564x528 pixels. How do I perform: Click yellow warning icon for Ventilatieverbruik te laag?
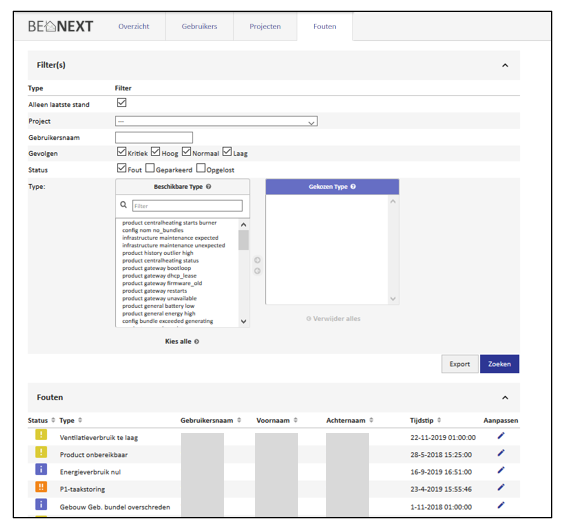[41, 434]
